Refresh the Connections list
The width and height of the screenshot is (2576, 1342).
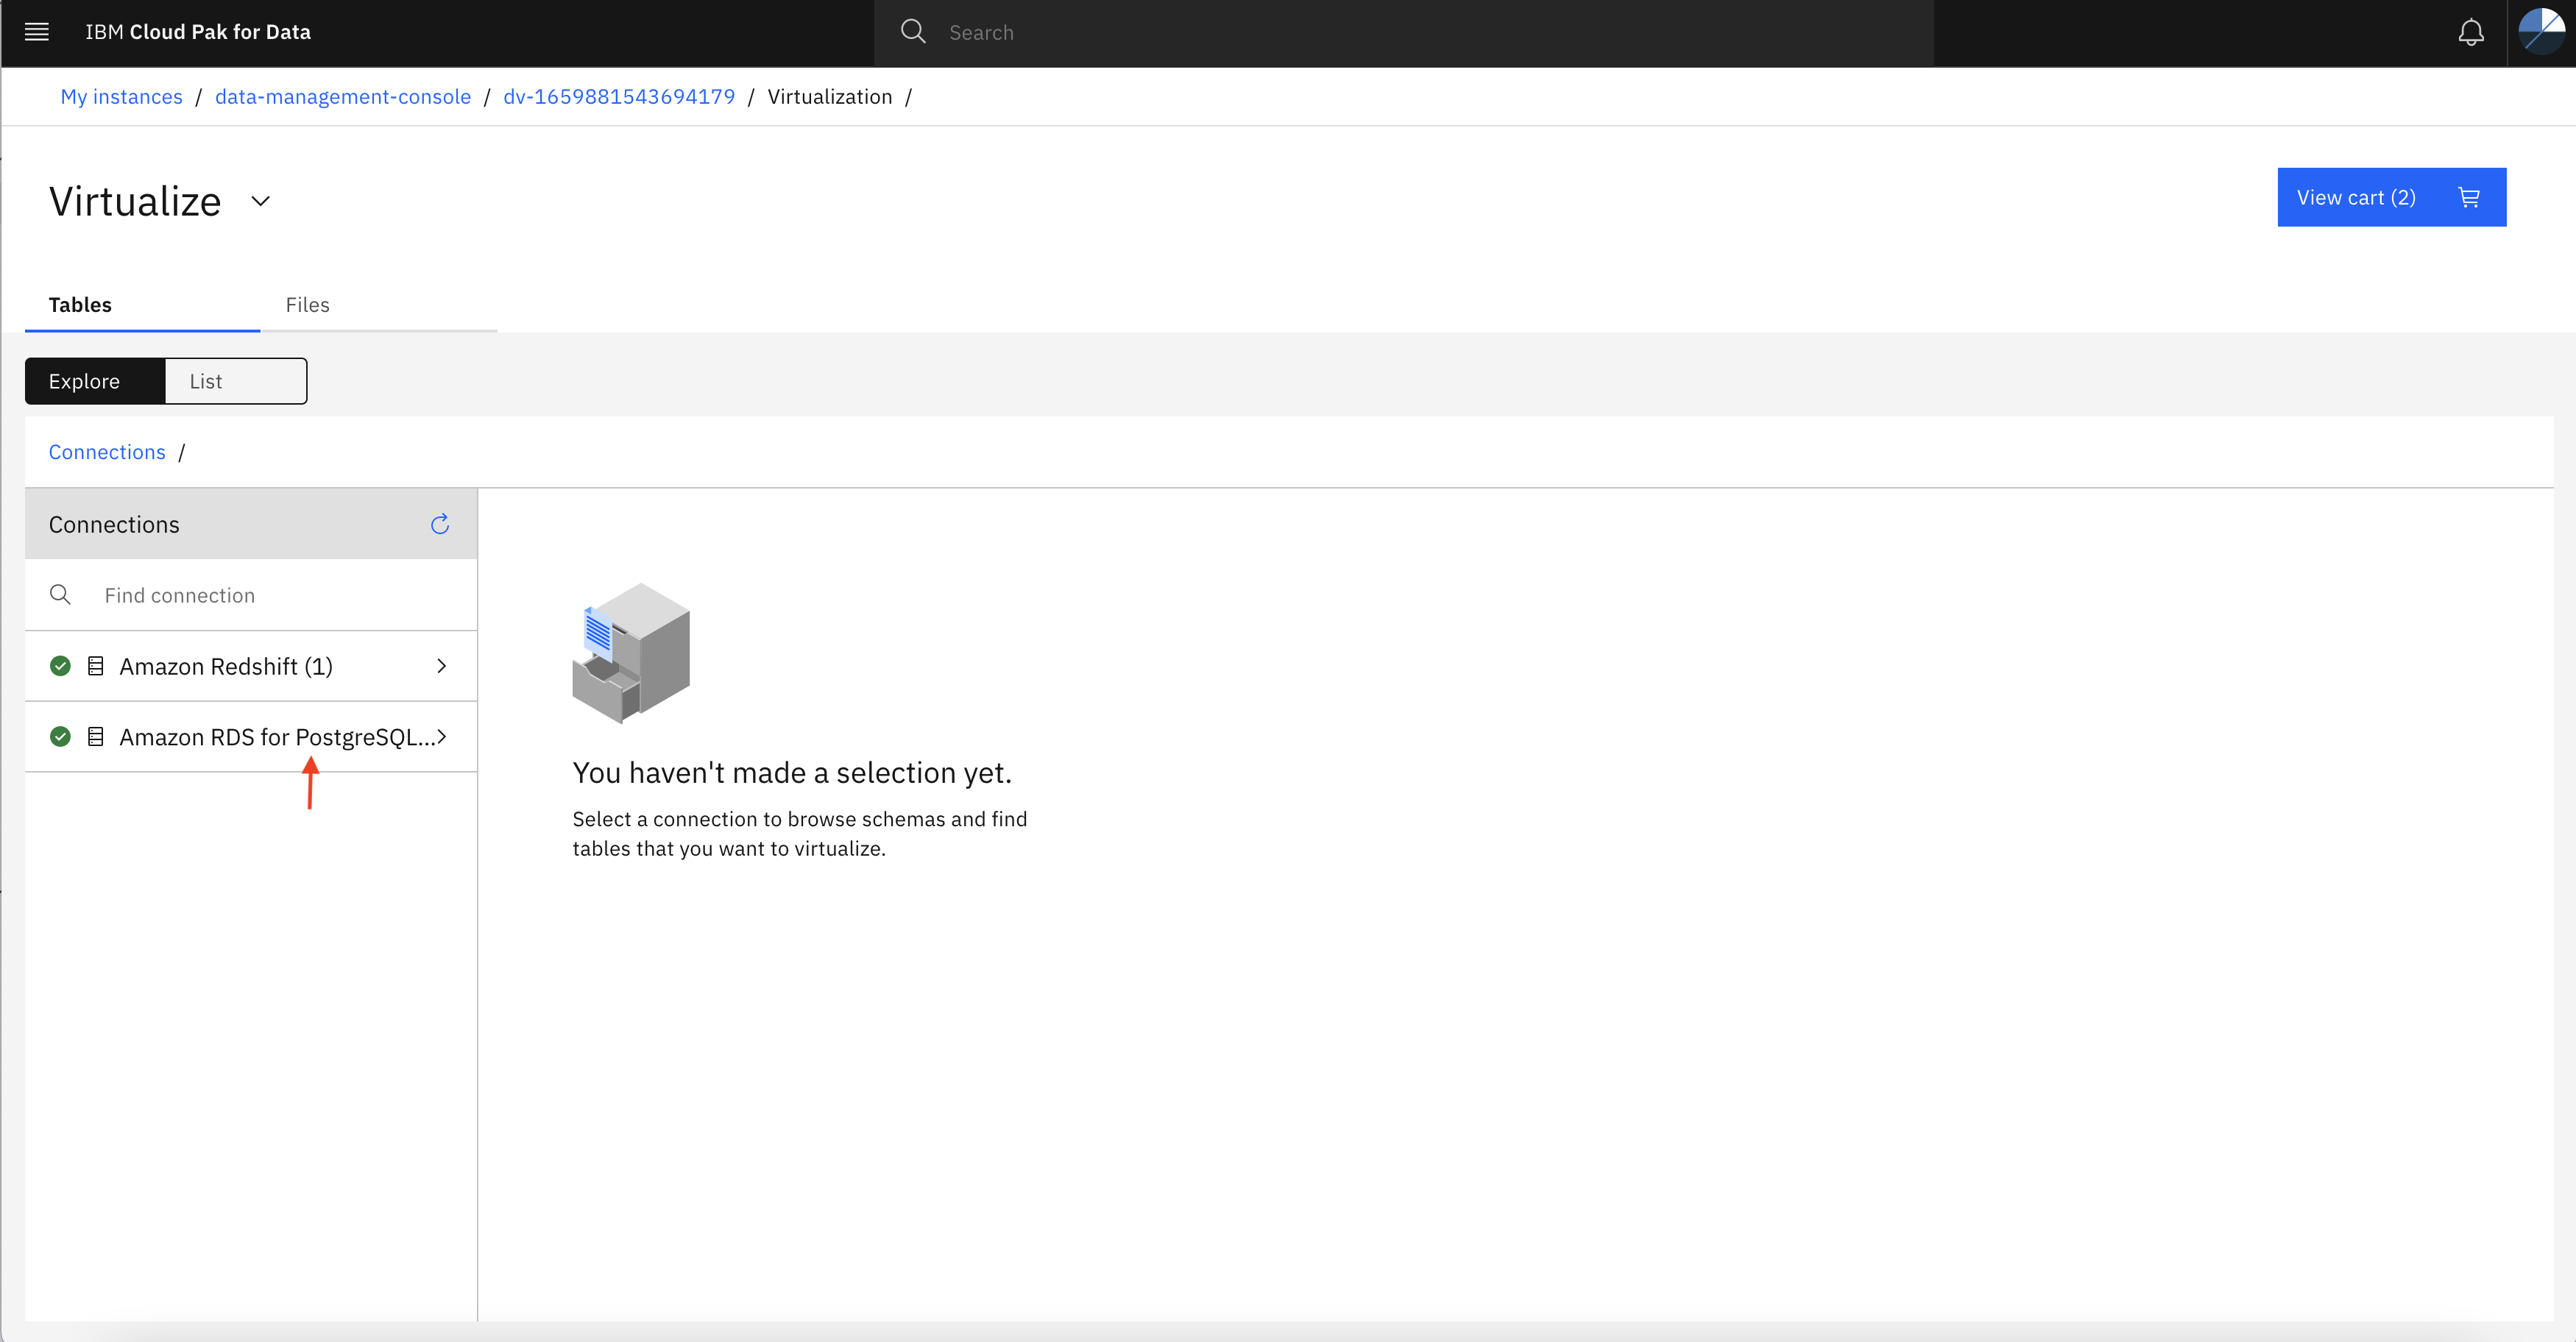pos(440,524)
